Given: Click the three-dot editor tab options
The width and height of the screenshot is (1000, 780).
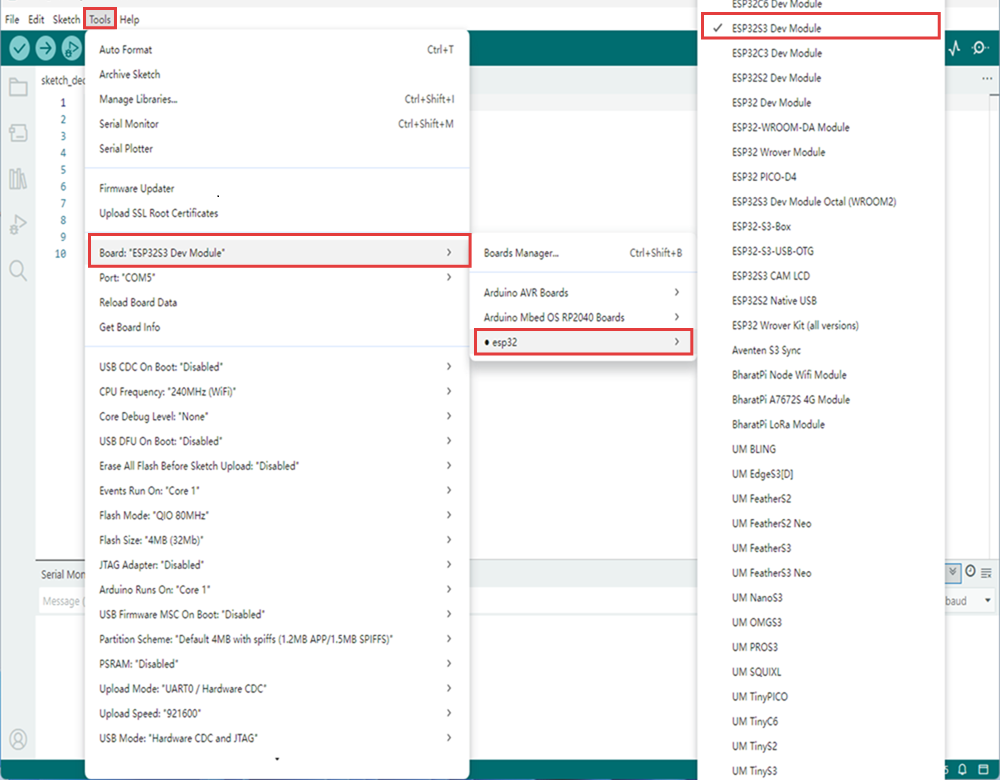Looking at the screenshot, I should [x=987, y=78].
